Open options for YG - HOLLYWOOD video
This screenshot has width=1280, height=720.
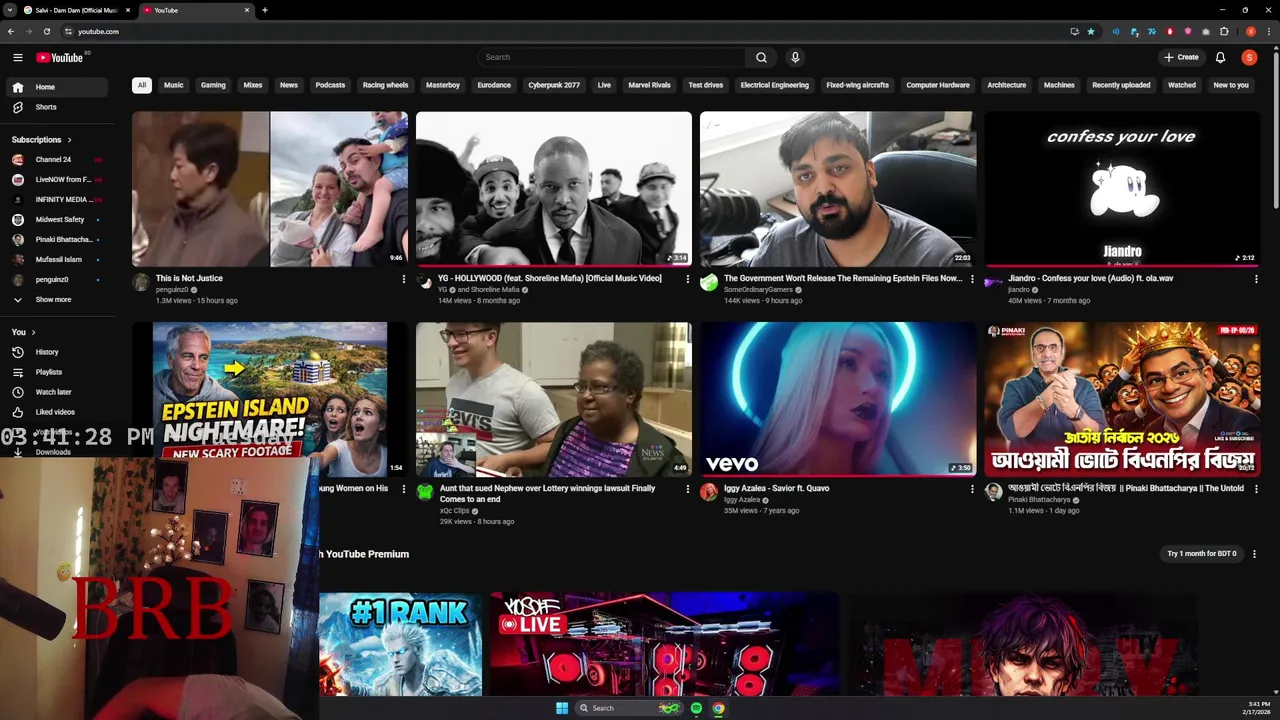click(687, 279)
